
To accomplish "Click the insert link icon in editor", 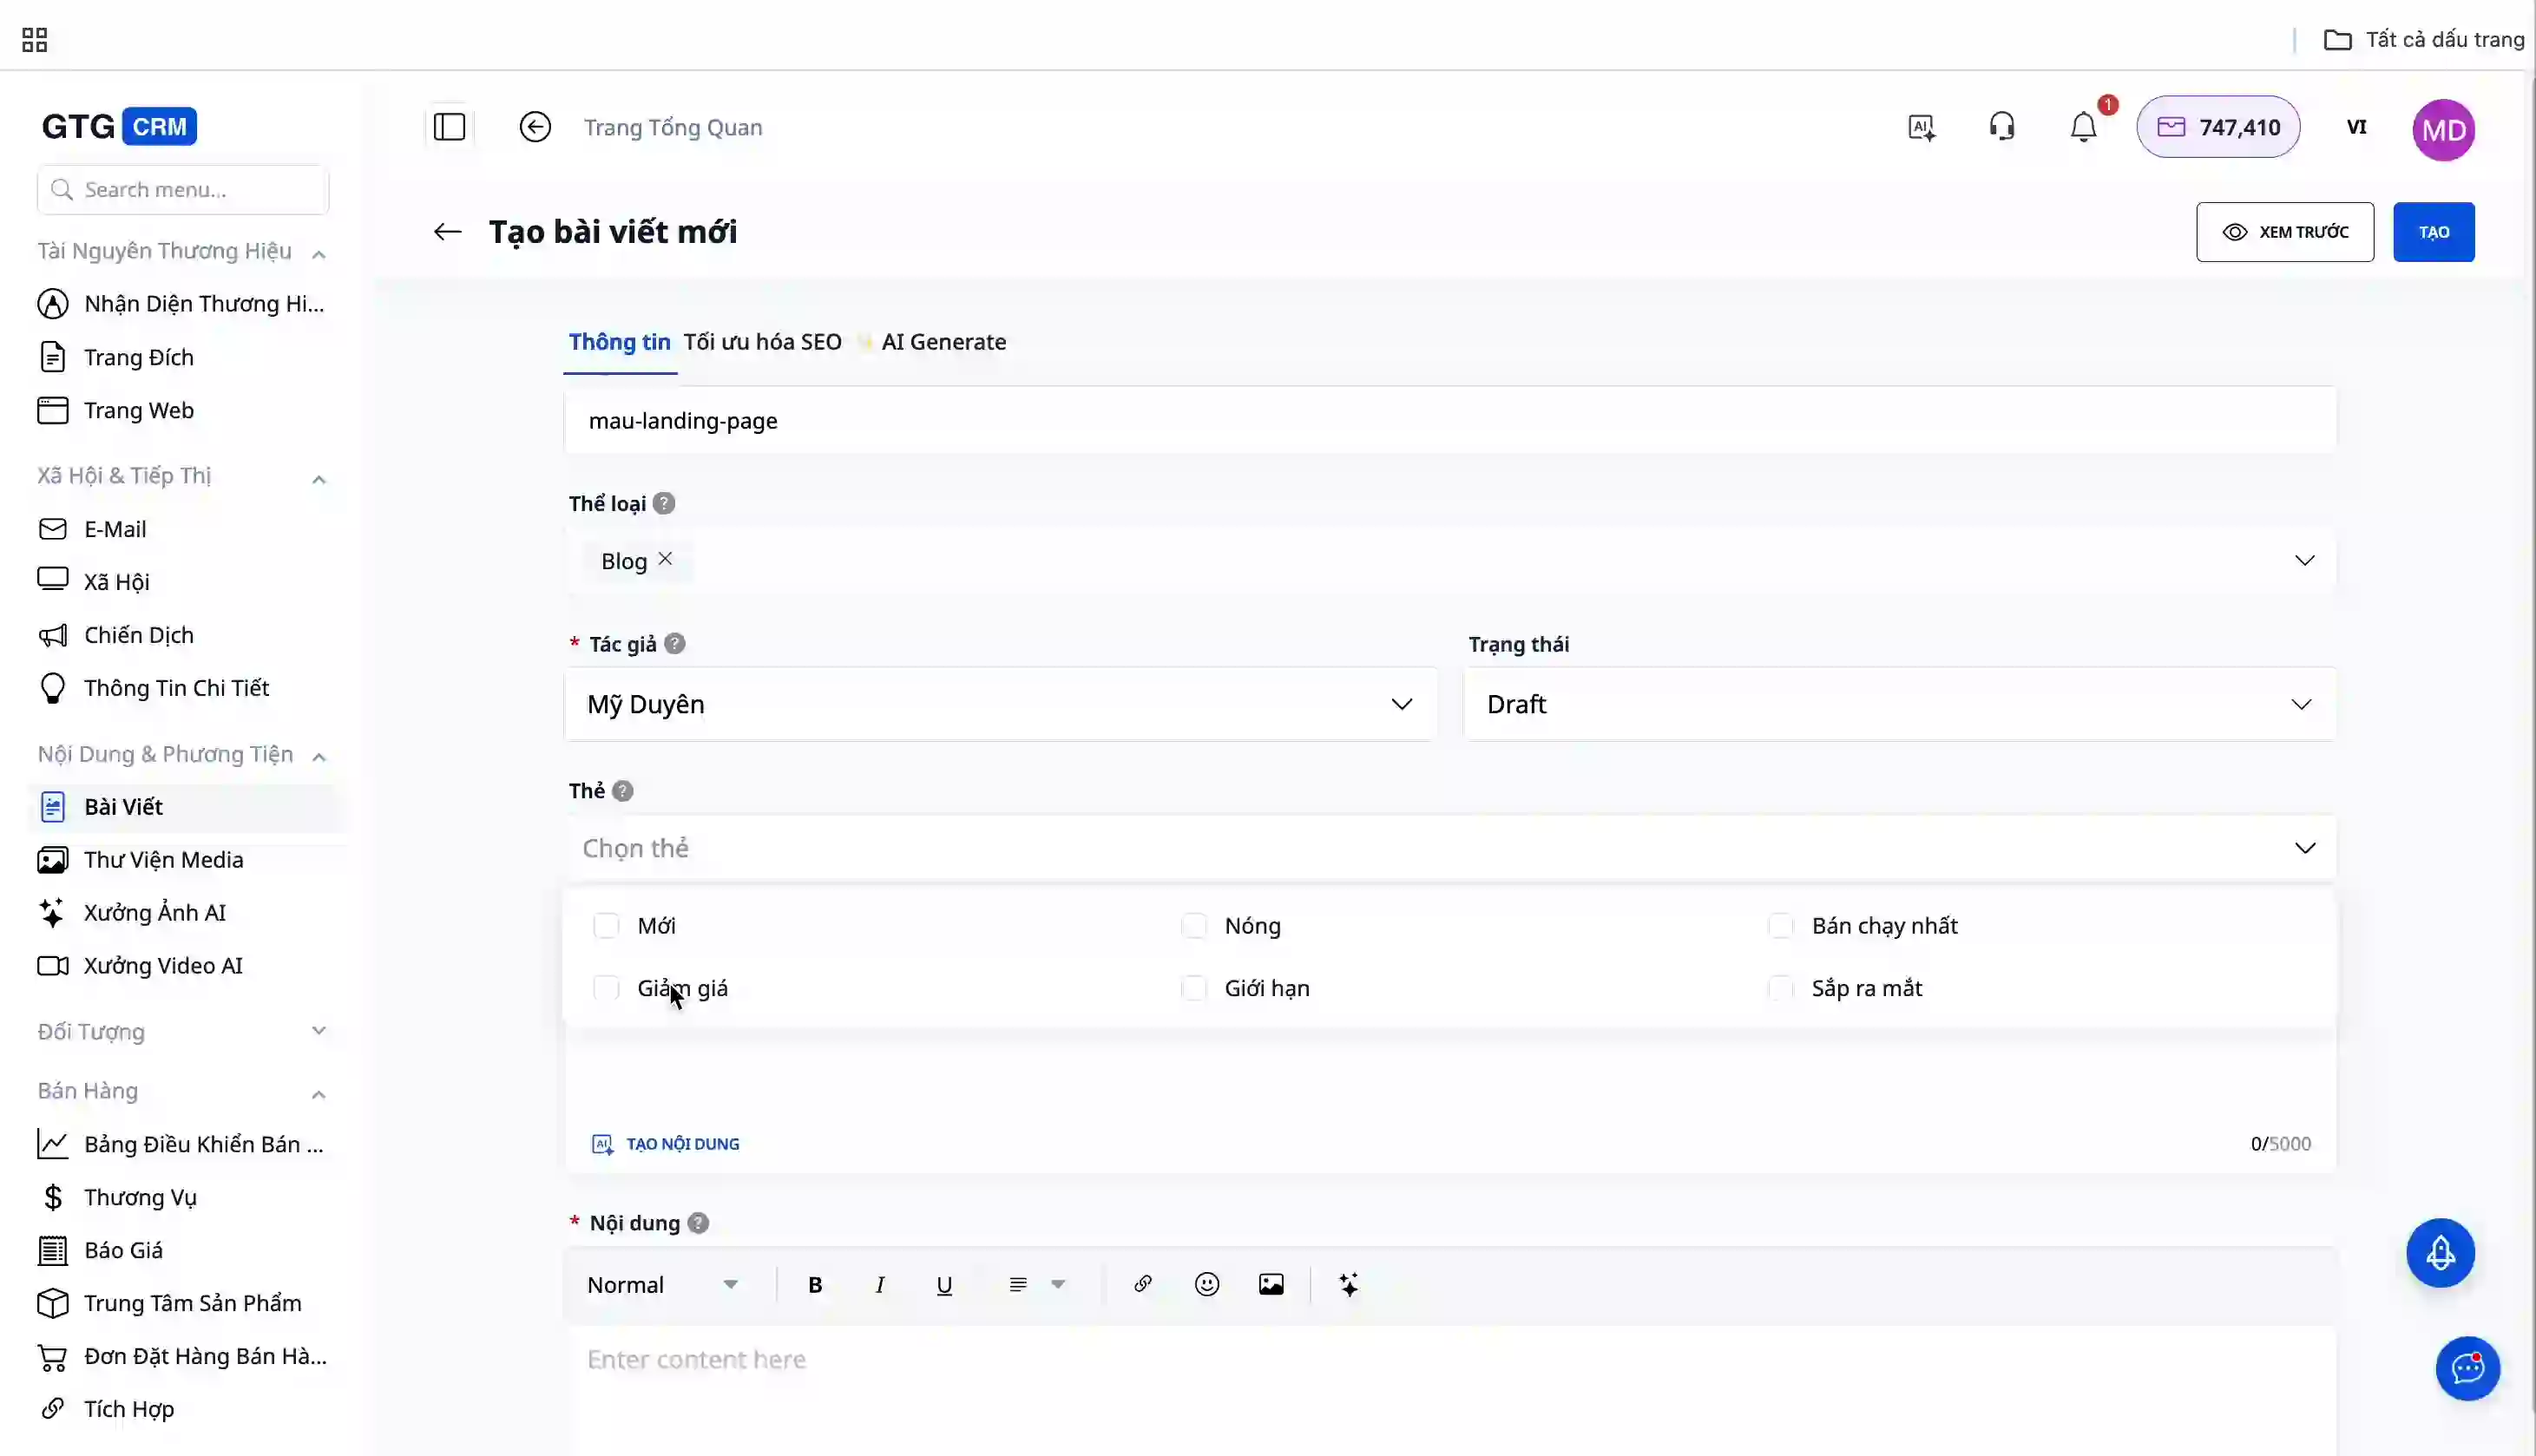I will click(1142, 1284).
